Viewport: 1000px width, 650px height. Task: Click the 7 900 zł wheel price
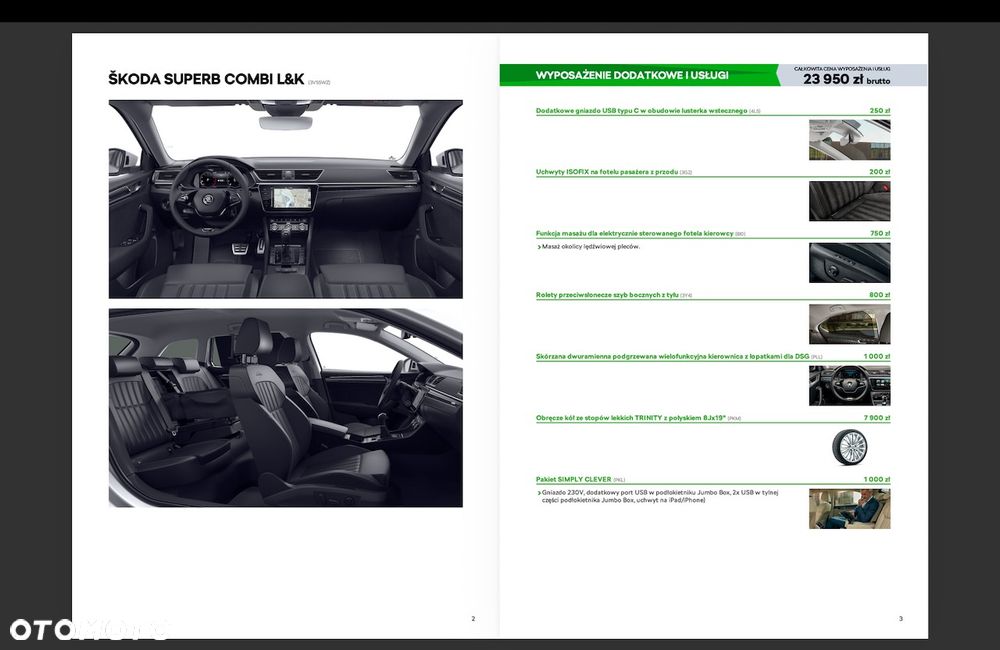point(877,418)
